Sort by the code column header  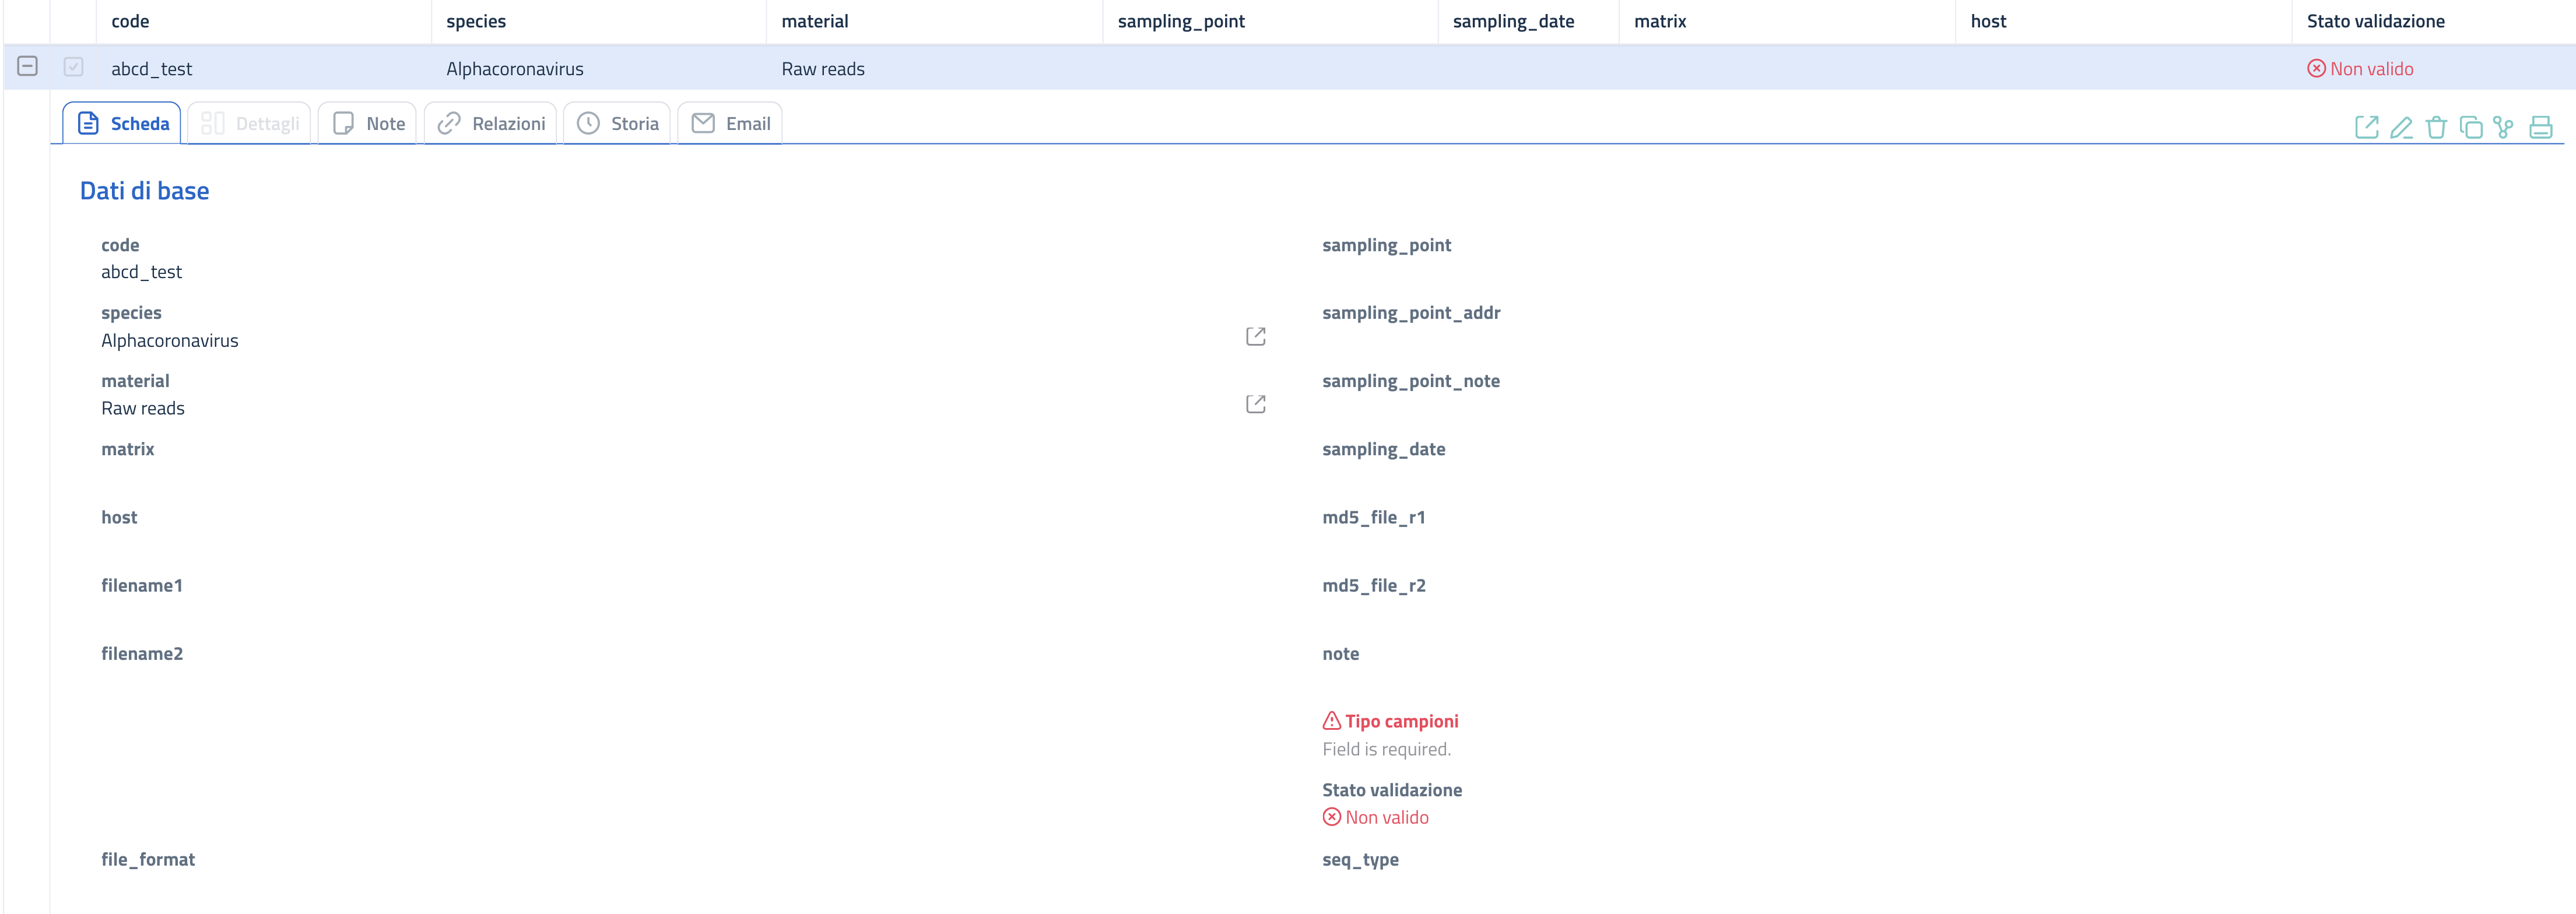[x=130, y=21]
